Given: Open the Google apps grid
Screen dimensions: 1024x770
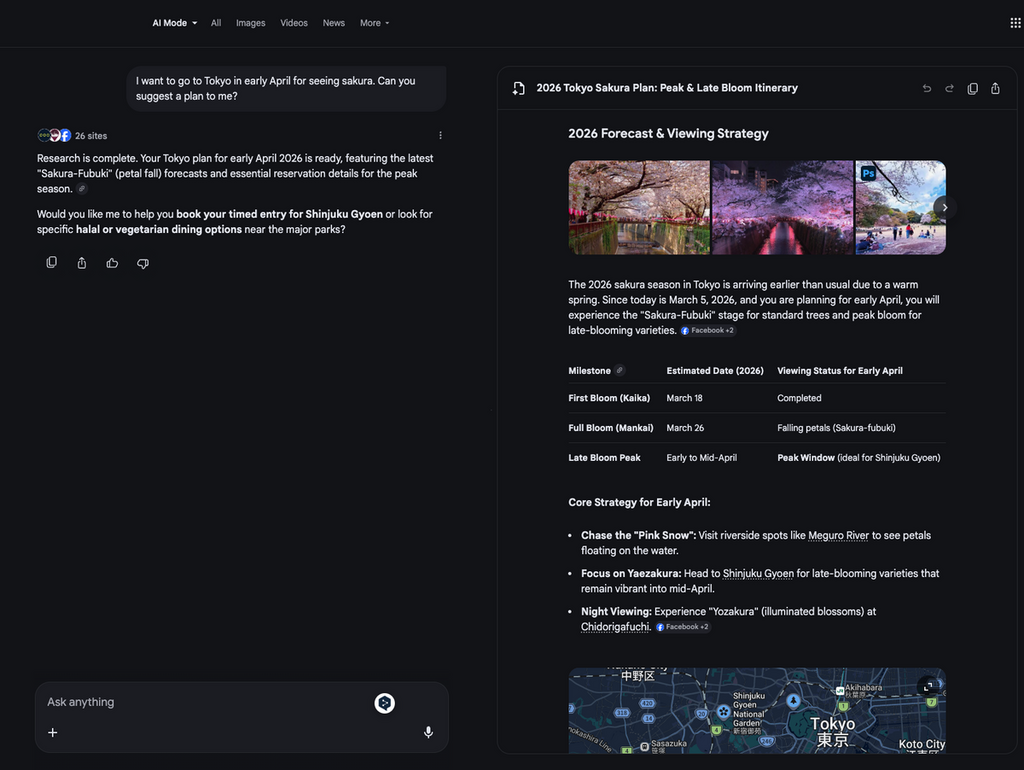Looking at the screenshot, I should pos(1015,23).
